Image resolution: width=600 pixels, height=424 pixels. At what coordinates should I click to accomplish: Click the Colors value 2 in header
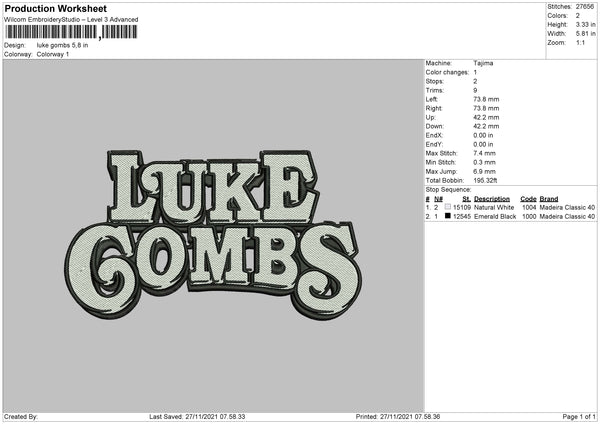(x=577, y=16)
